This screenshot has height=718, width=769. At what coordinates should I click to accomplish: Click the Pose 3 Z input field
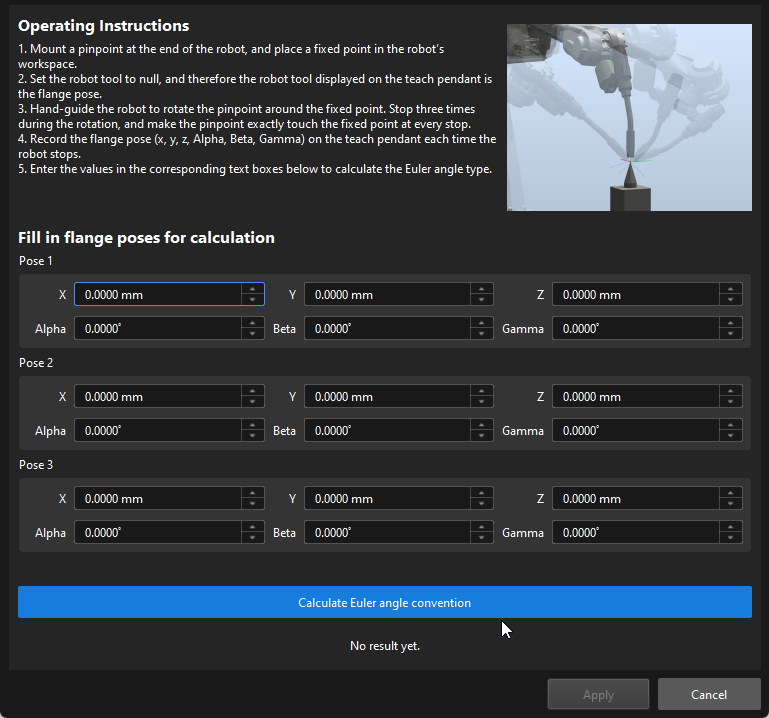[635, 499]
